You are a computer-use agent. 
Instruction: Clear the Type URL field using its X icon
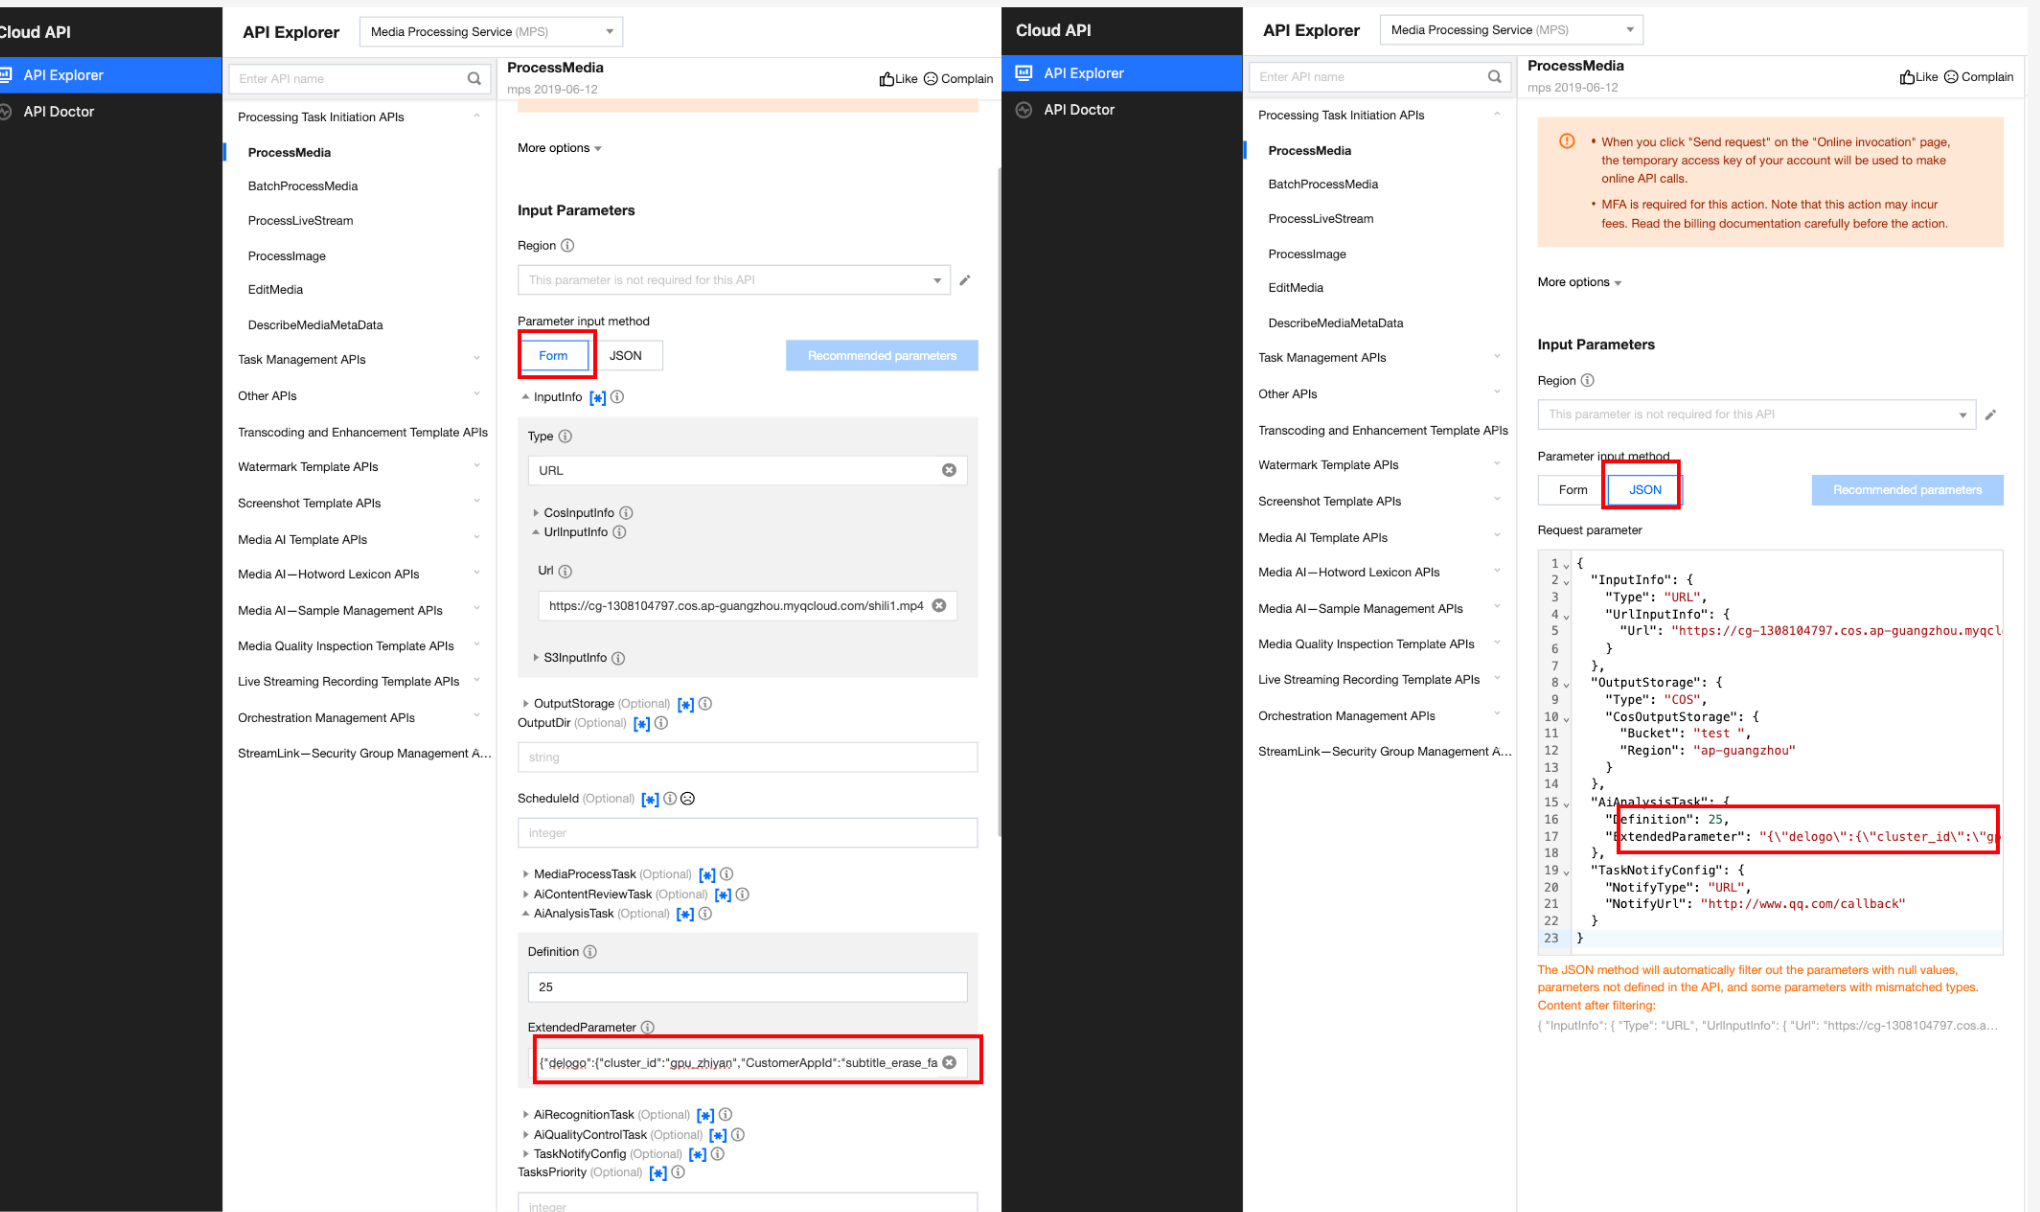948,470
